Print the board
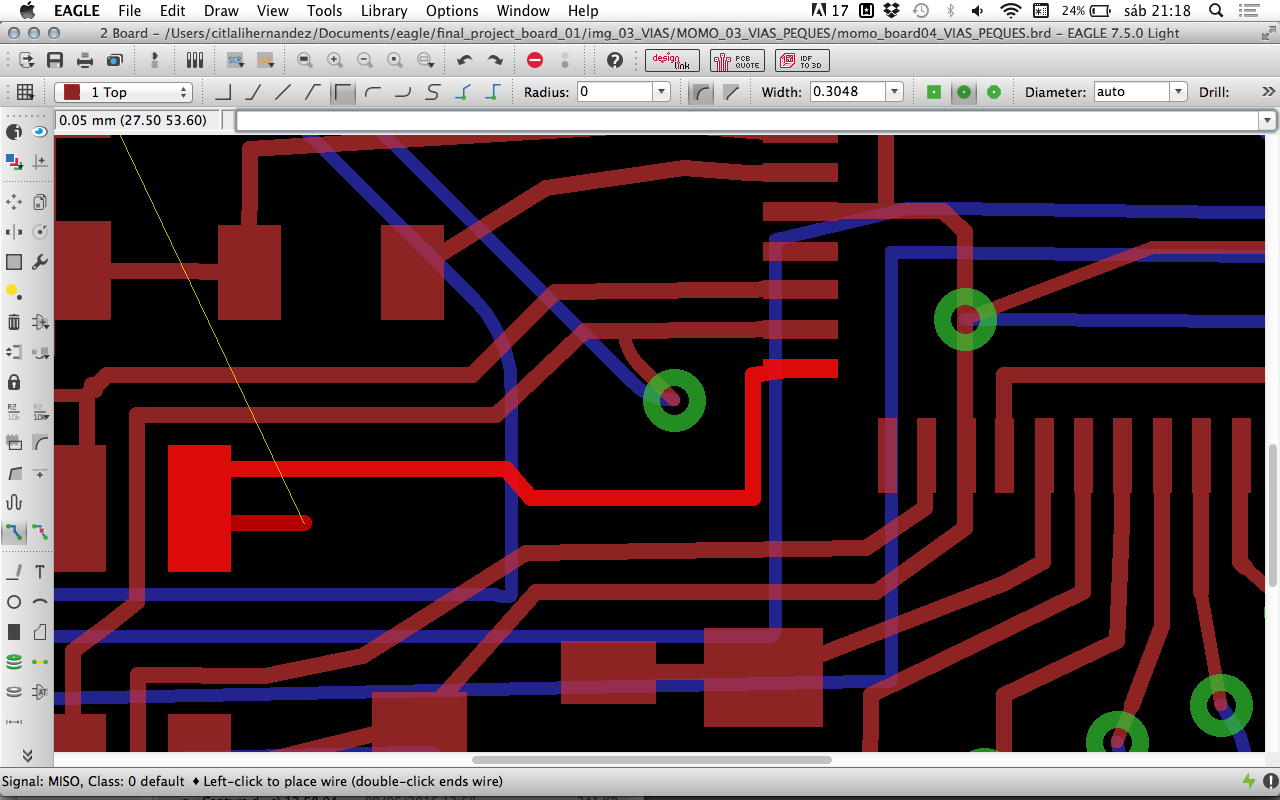This screenshot has width=1280, height=800. (85, 60)
